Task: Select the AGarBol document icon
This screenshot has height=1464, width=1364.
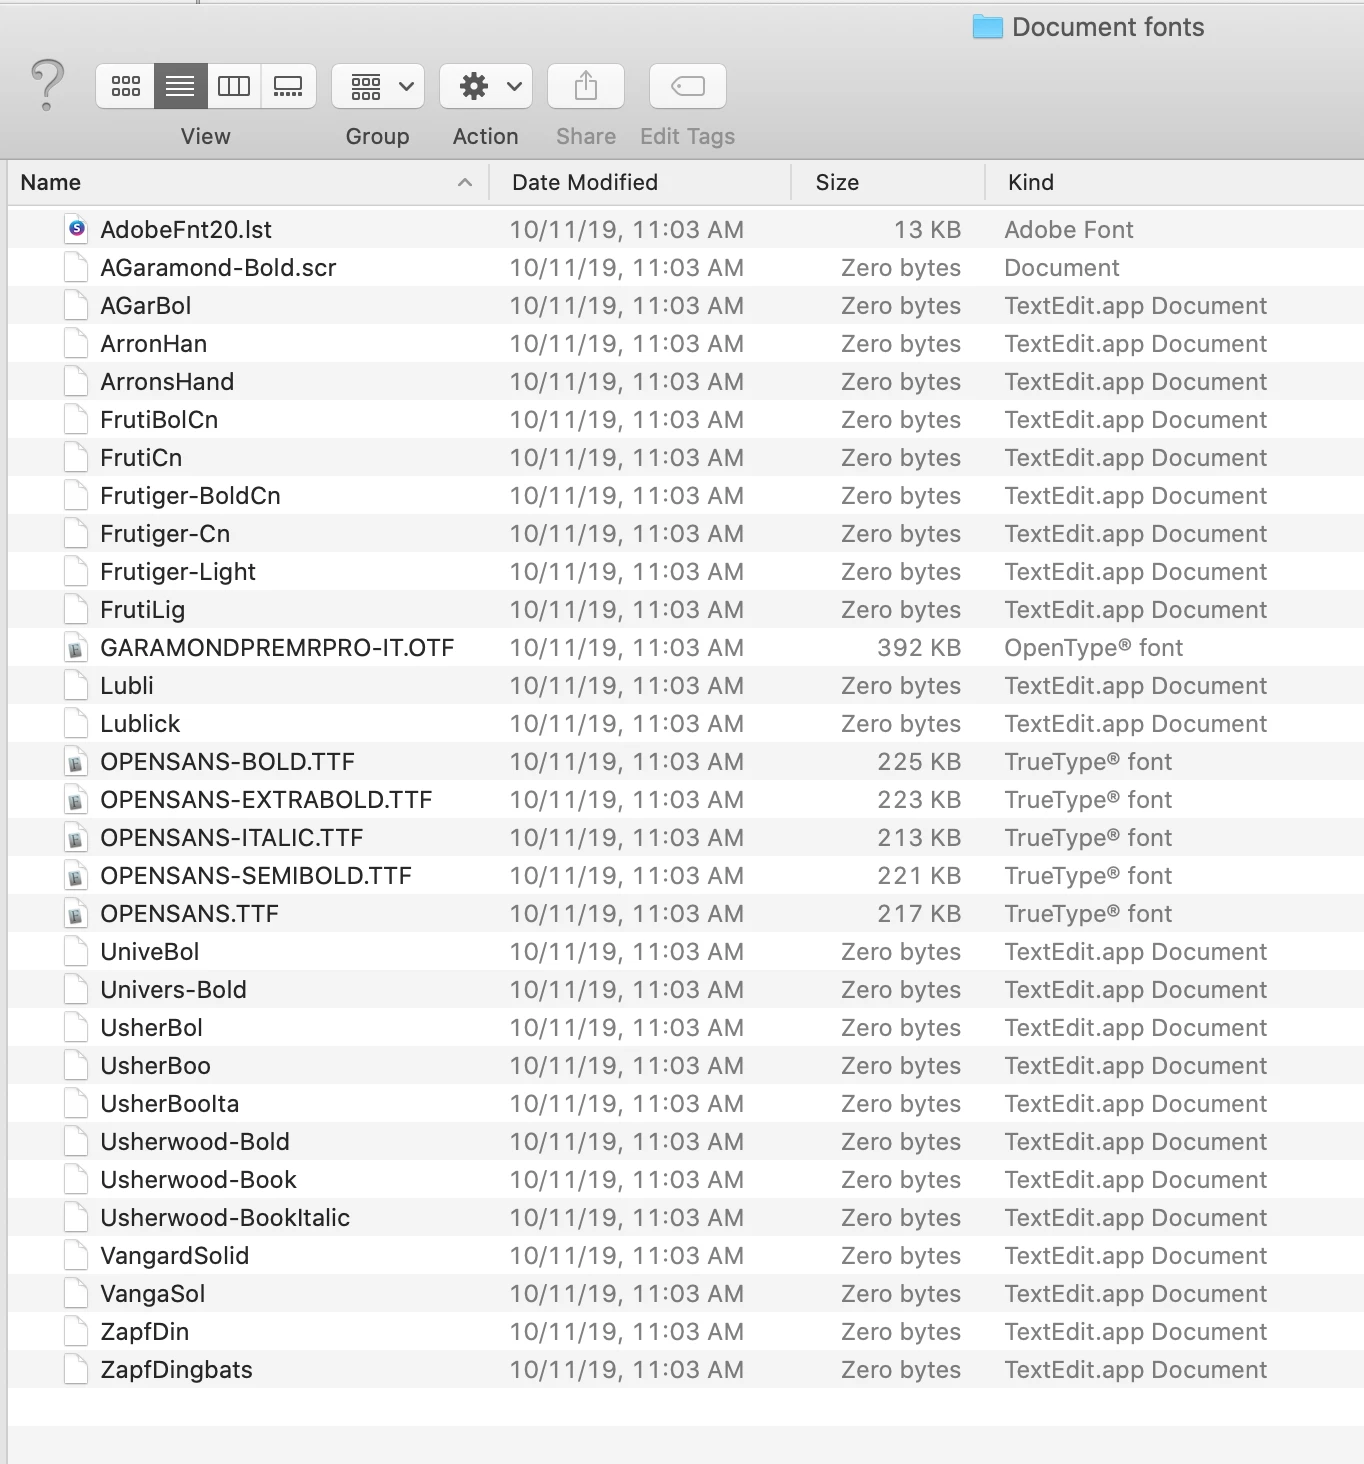Action: [76, 305]
